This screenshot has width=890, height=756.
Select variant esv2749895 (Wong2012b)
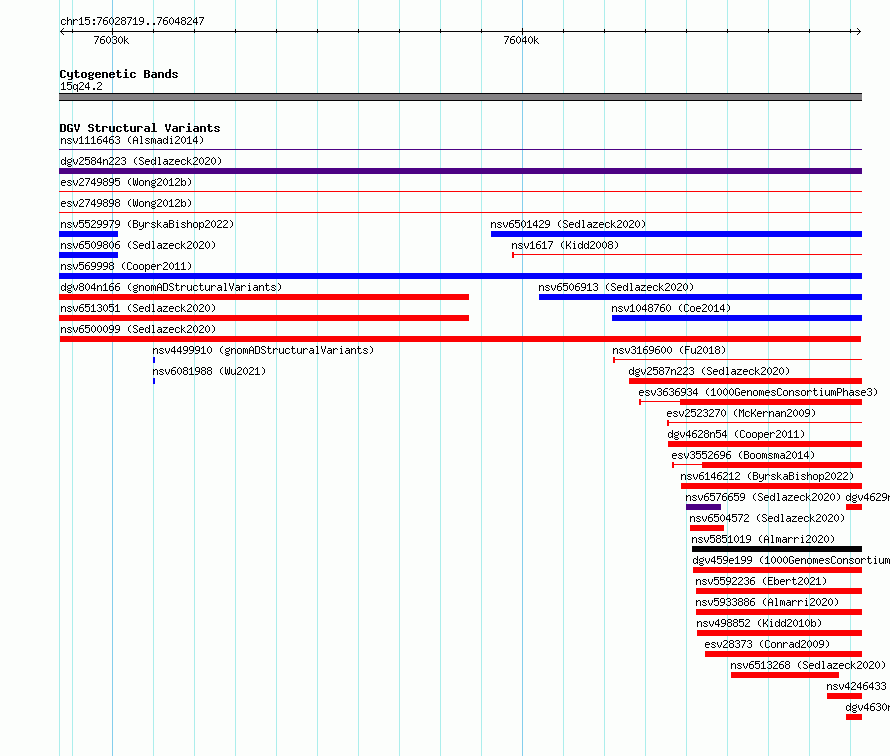(126, 182)
